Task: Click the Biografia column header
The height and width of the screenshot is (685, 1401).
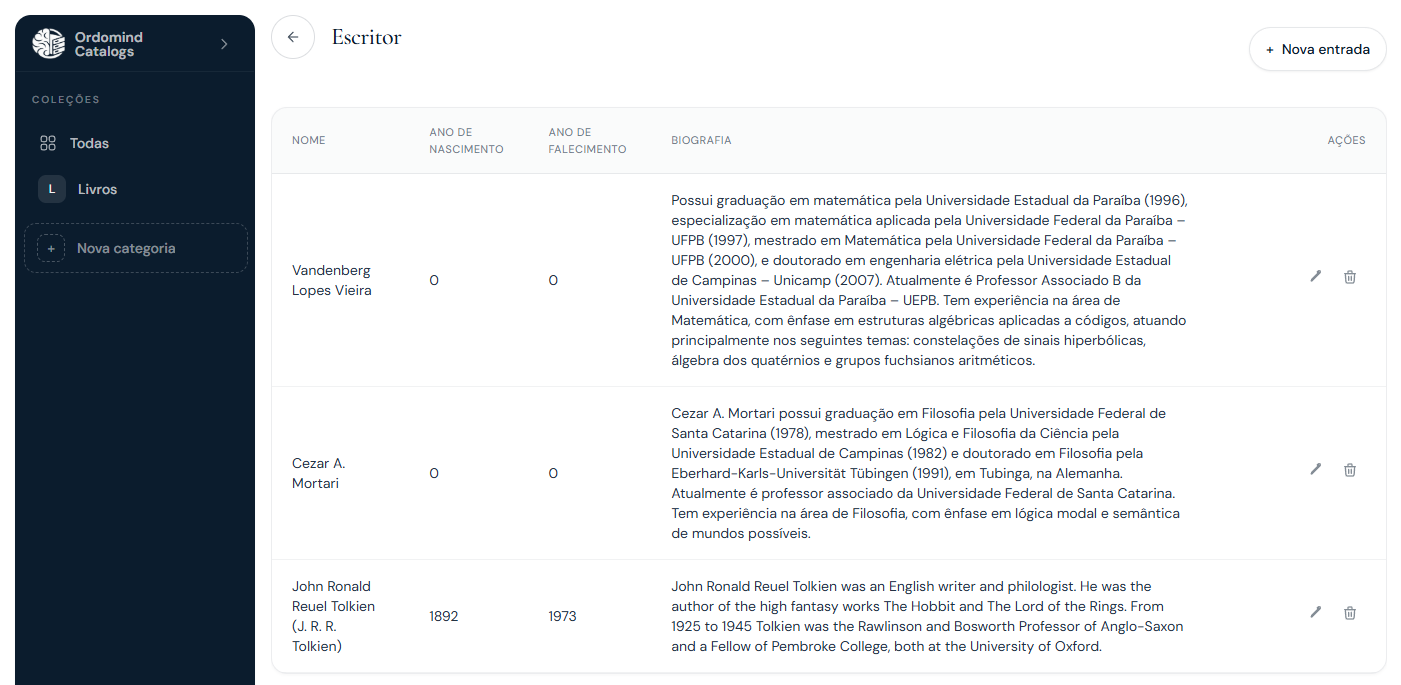Action: (x=701, y=141)
